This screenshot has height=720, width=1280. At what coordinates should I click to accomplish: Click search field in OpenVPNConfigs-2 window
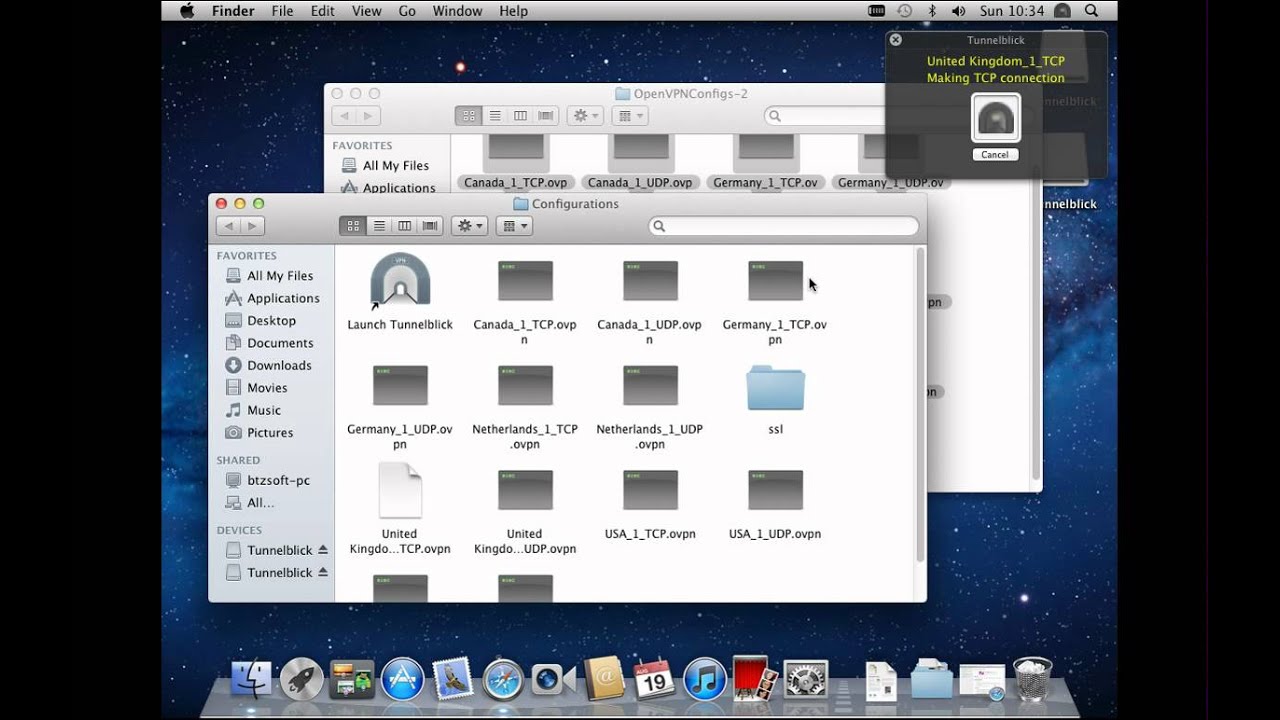pos(825,116)
